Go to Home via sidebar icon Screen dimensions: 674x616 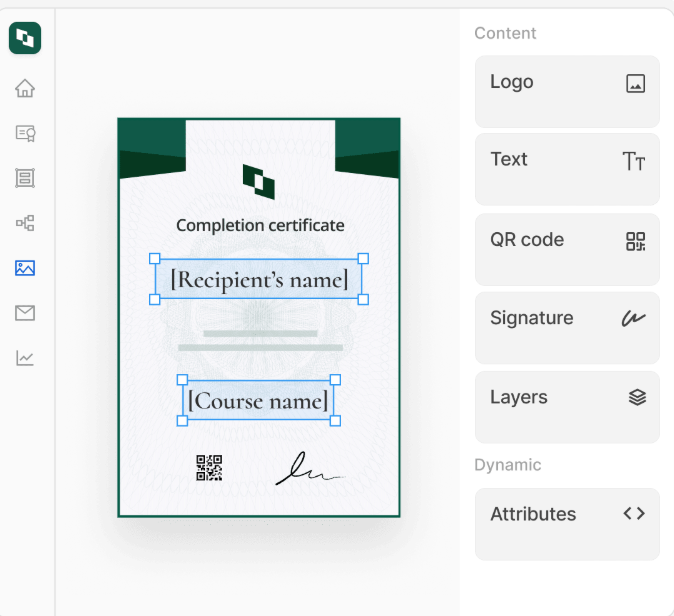[x=25, y=89]
